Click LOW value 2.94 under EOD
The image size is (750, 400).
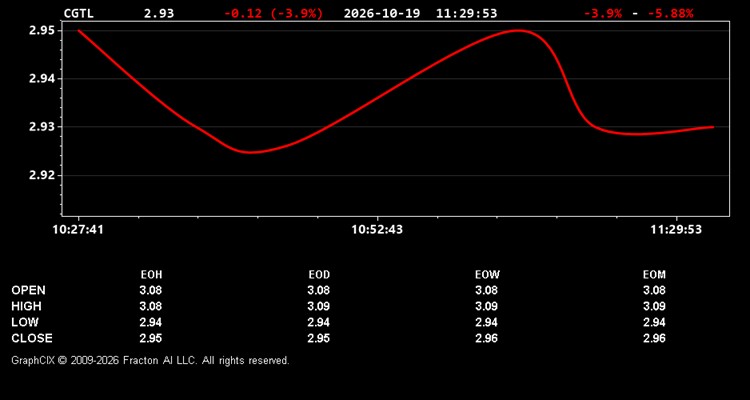point(319,322)
